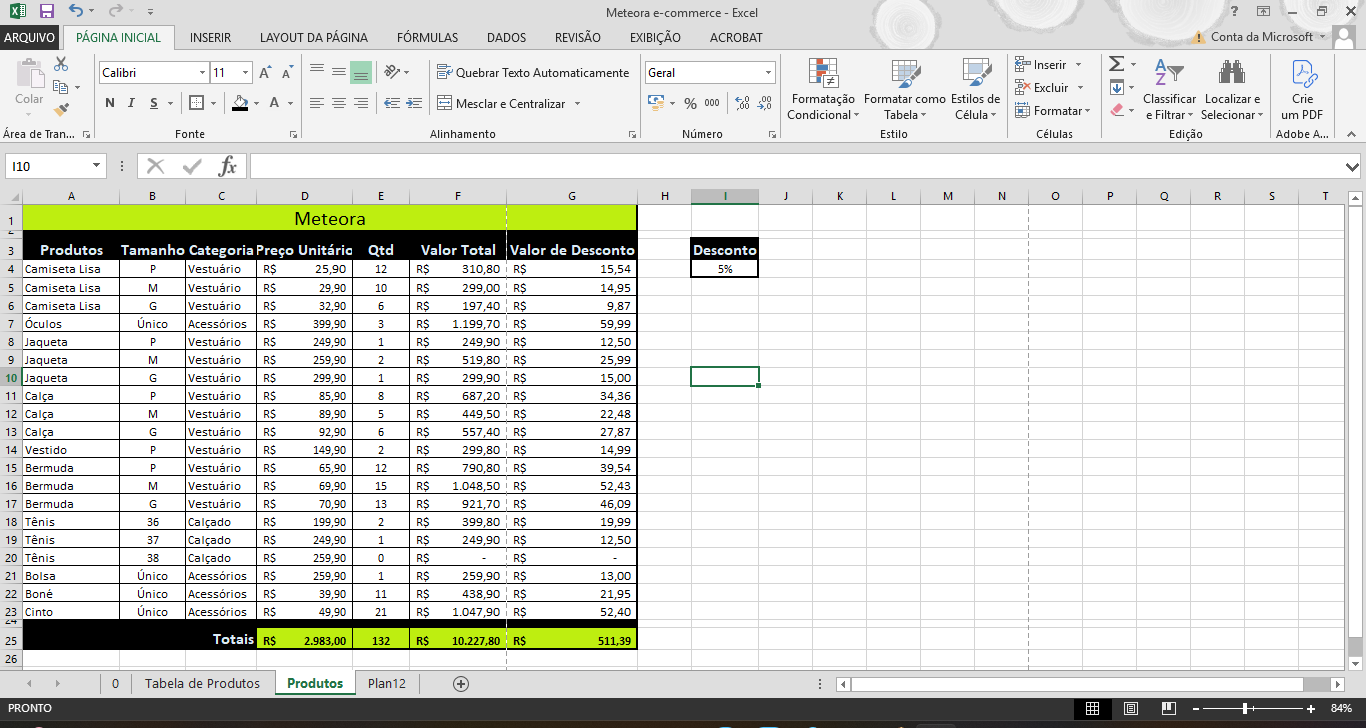Increase the cell indent
Screen dimensions: 1366x728
coord(412,103)
